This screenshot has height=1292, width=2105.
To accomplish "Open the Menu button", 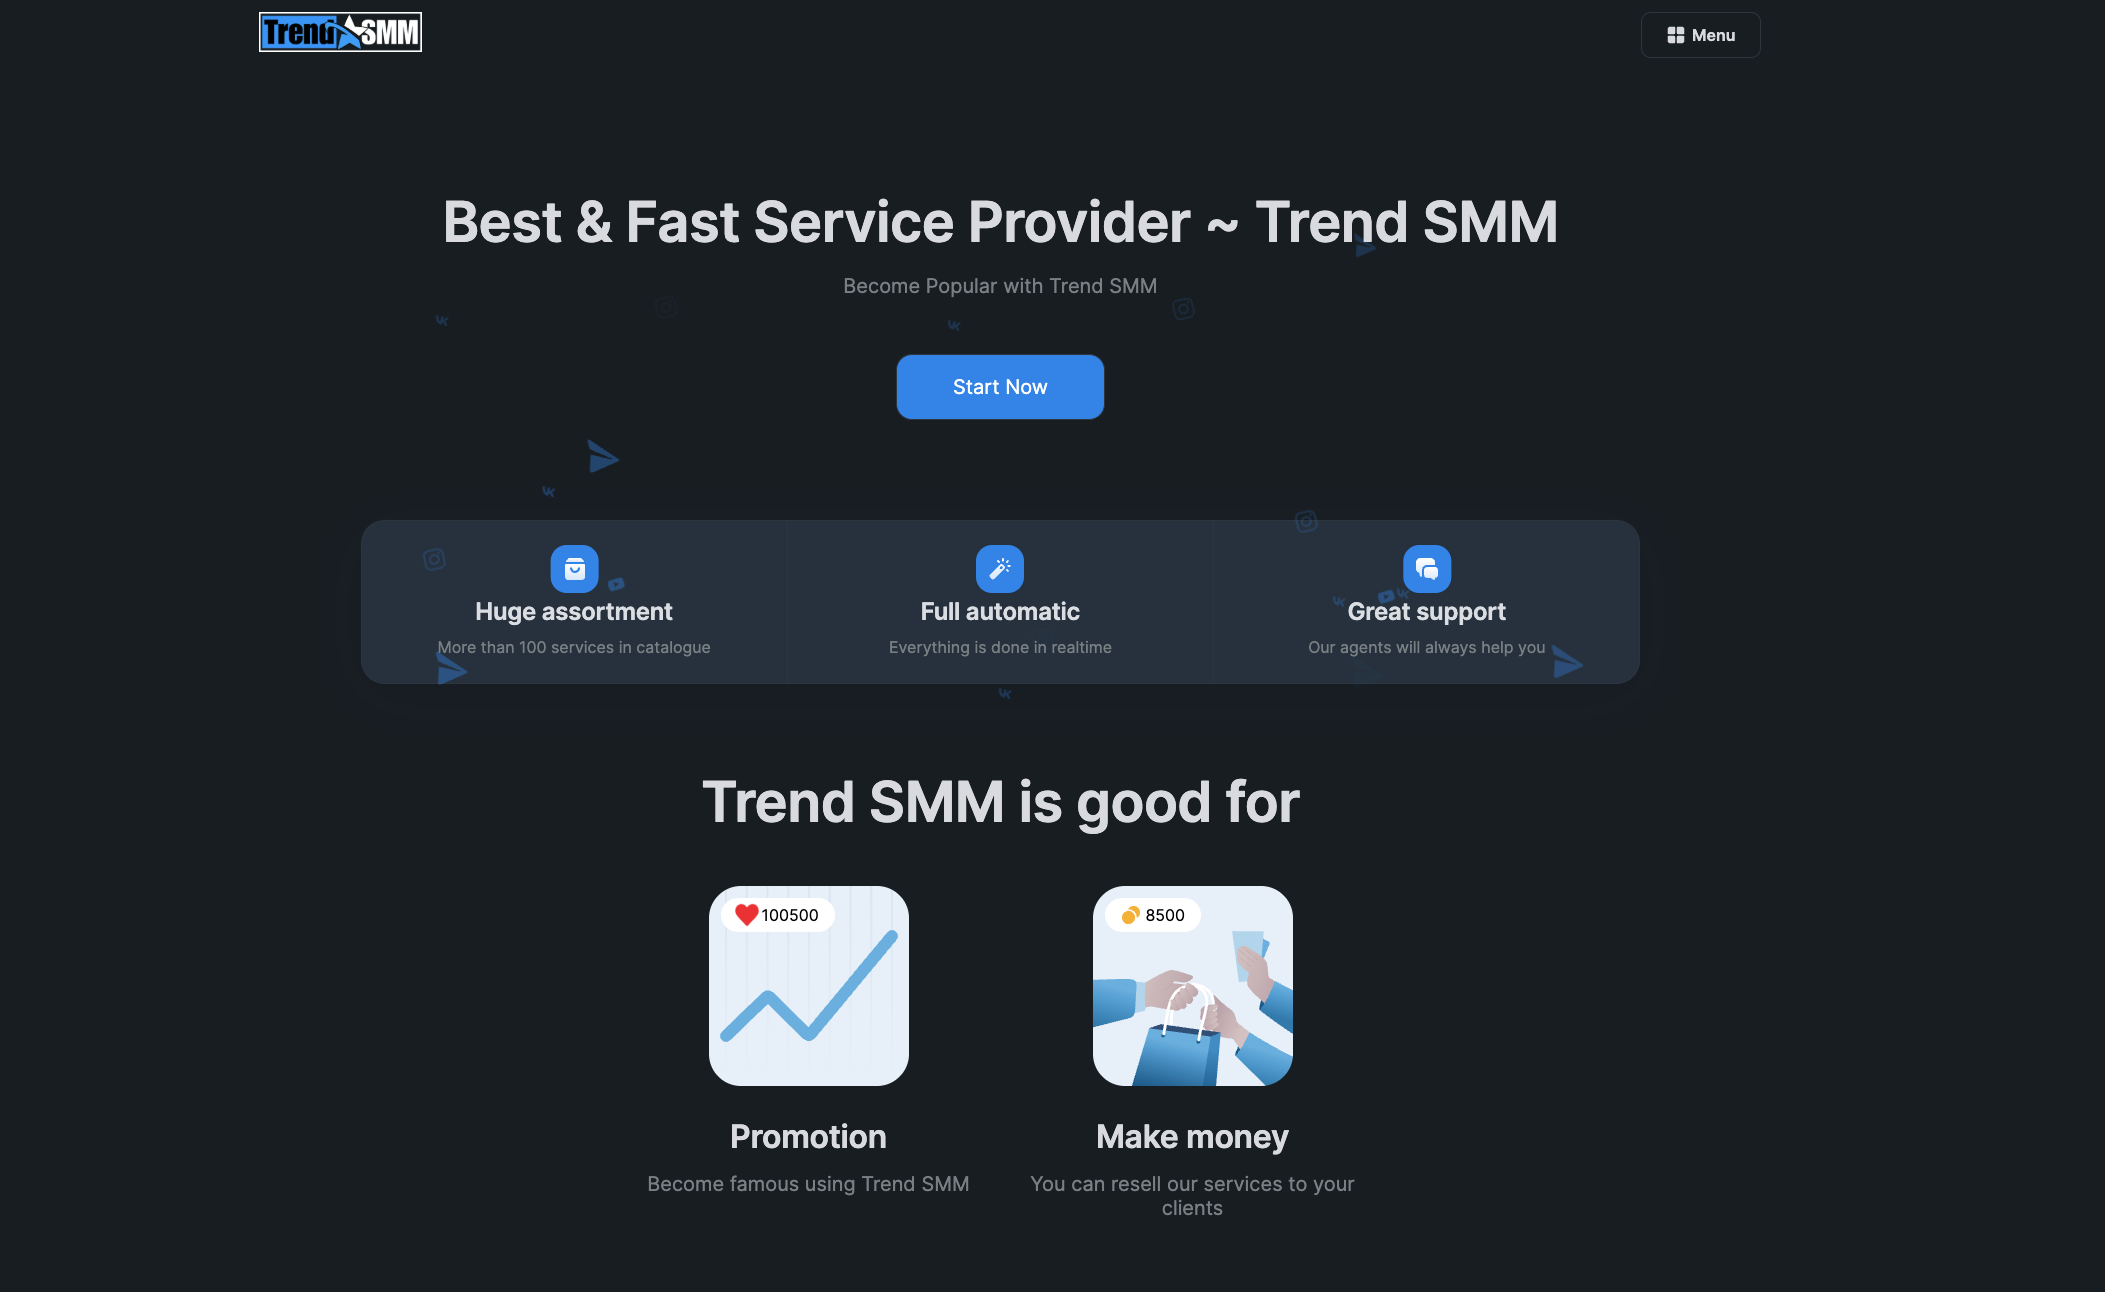I will 1700,35.
